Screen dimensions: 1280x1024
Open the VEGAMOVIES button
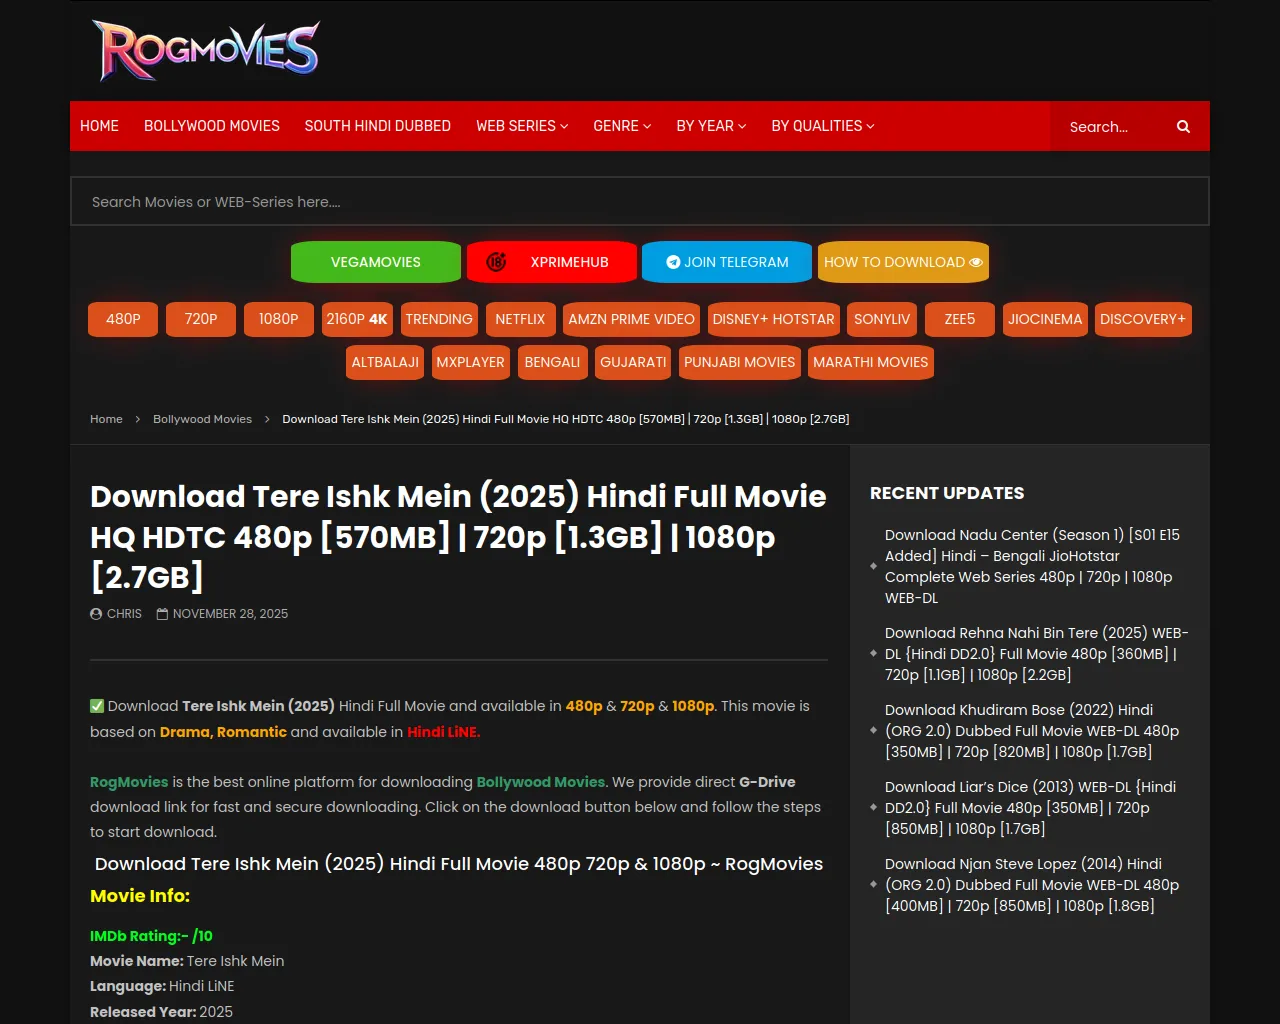coord(376,262)
